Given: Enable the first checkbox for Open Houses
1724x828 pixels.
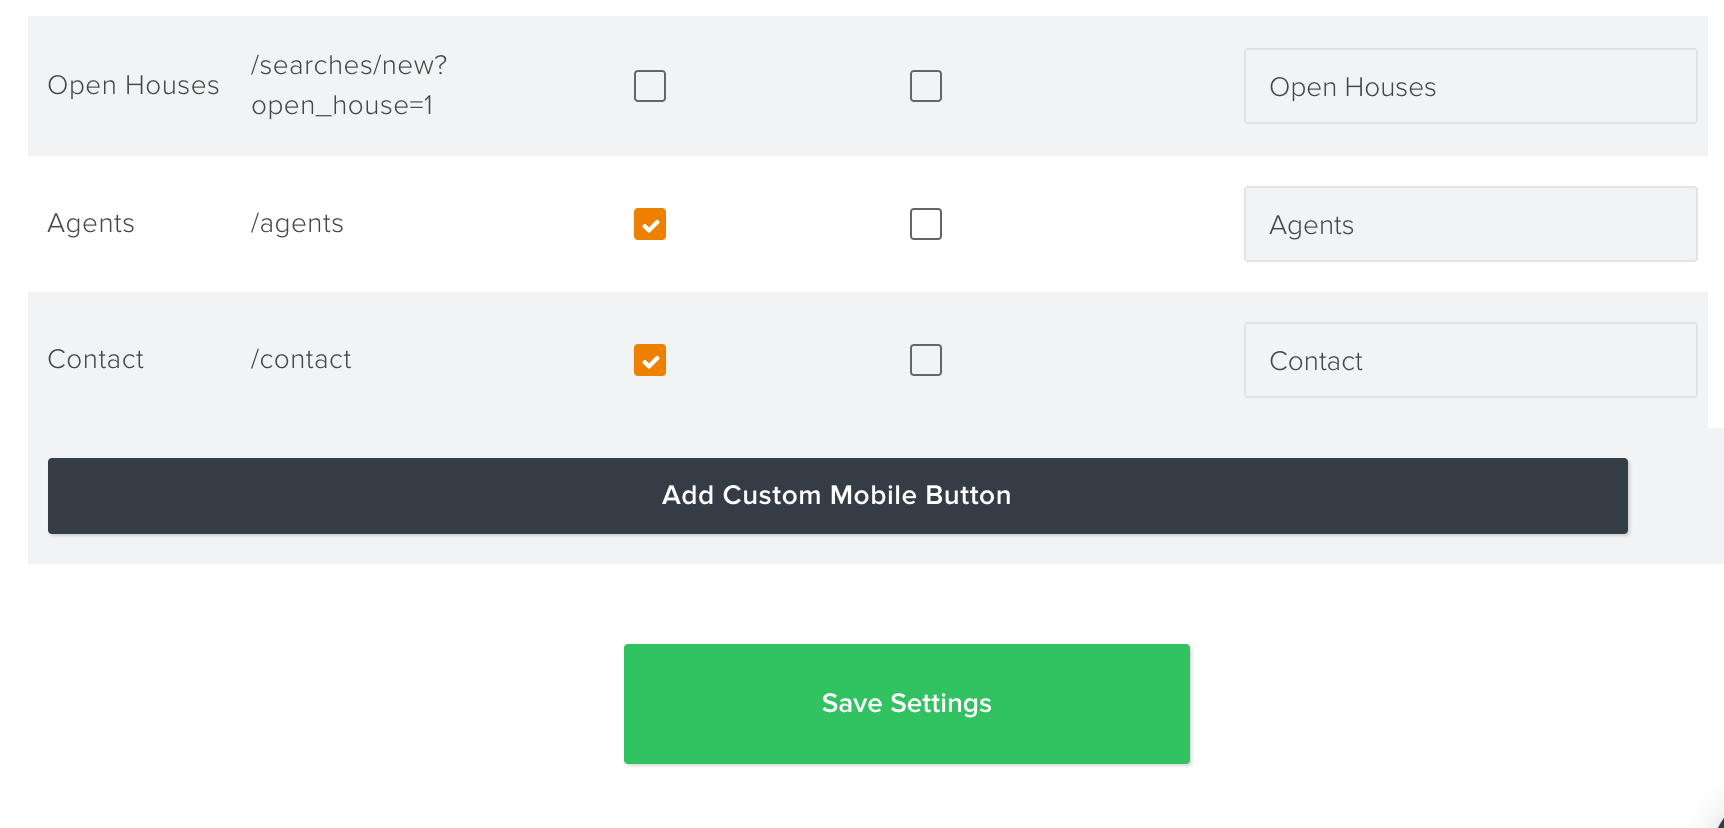Looking at the screenshot, I should [650, 86].
